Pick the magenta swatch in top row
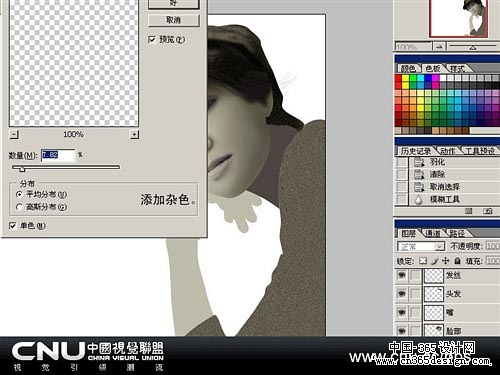This screenshot has width=500, height=375. tap(435, 78)
